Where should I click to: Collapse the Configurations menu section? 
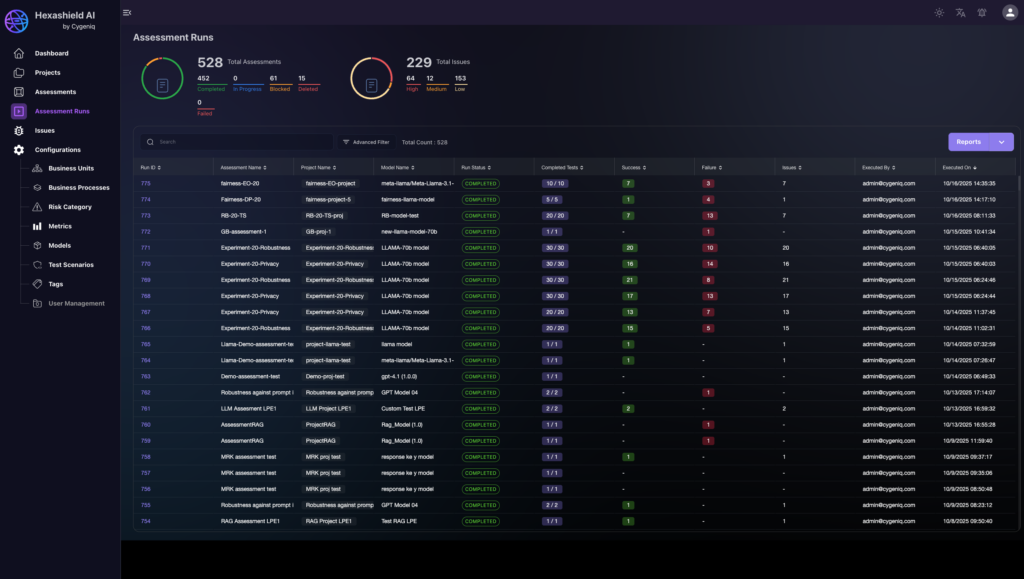click(57, 149)
